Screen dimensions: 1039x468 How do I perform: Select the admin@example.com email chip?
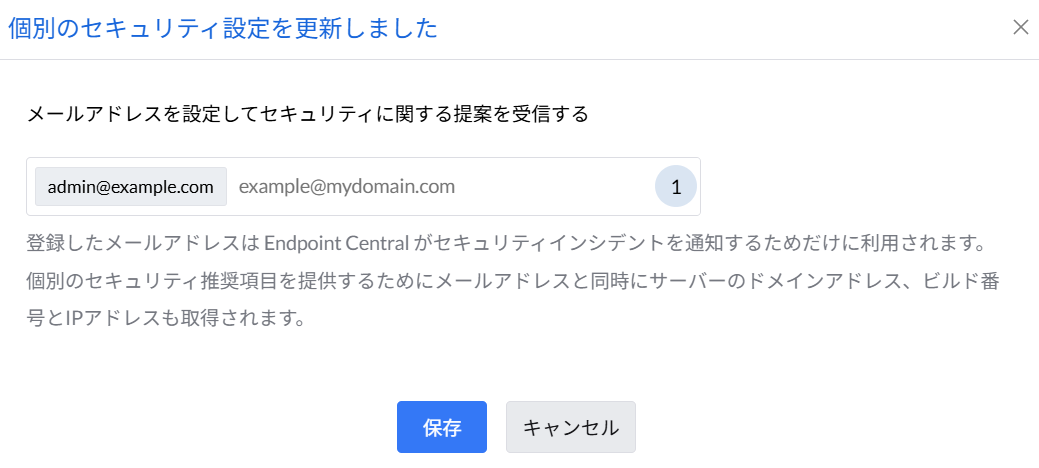(131, 186)
